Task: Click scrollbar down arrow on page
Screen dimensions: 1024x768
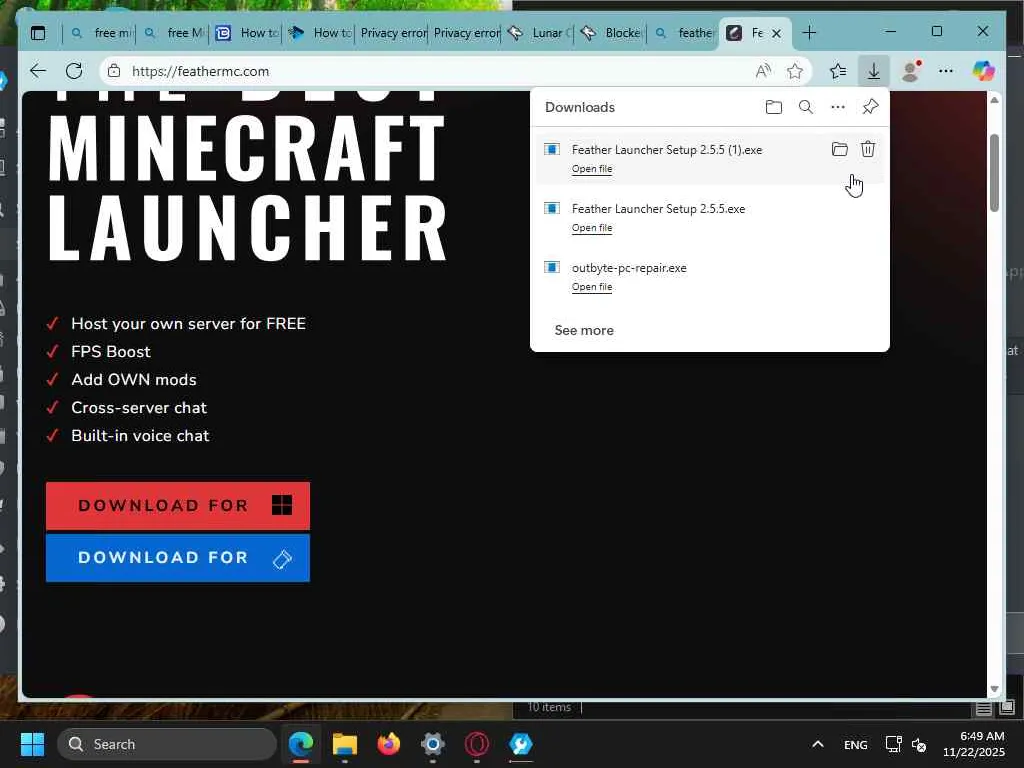Action: pos(994,689)
